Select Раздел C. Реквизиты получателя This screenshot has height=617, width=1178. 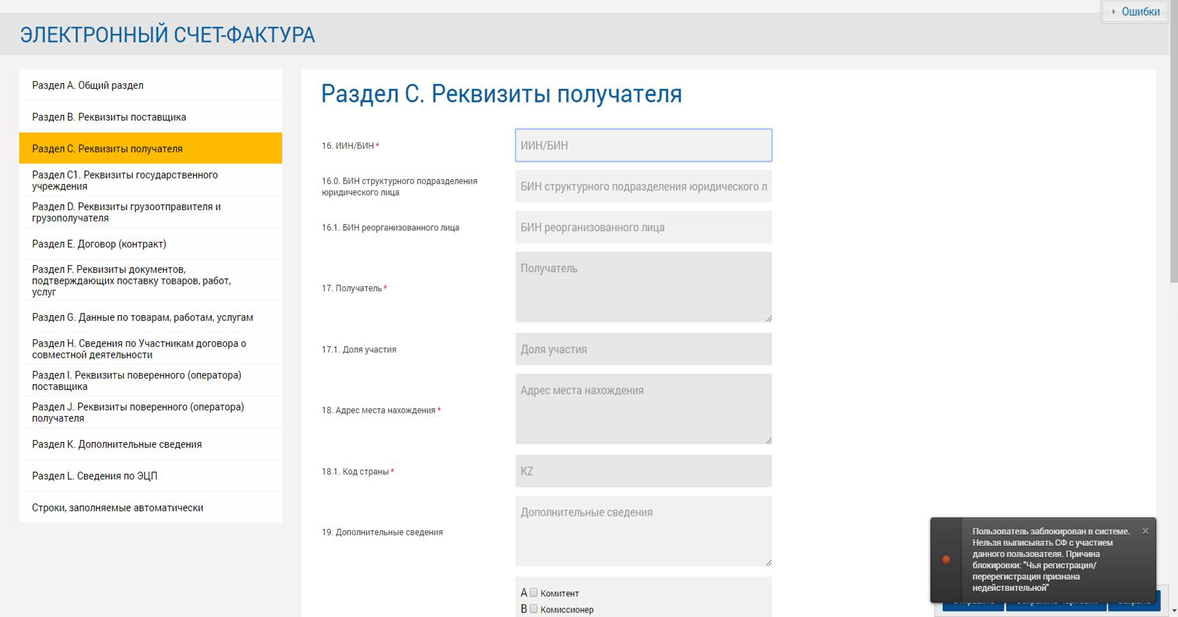[x=150, y=148]
